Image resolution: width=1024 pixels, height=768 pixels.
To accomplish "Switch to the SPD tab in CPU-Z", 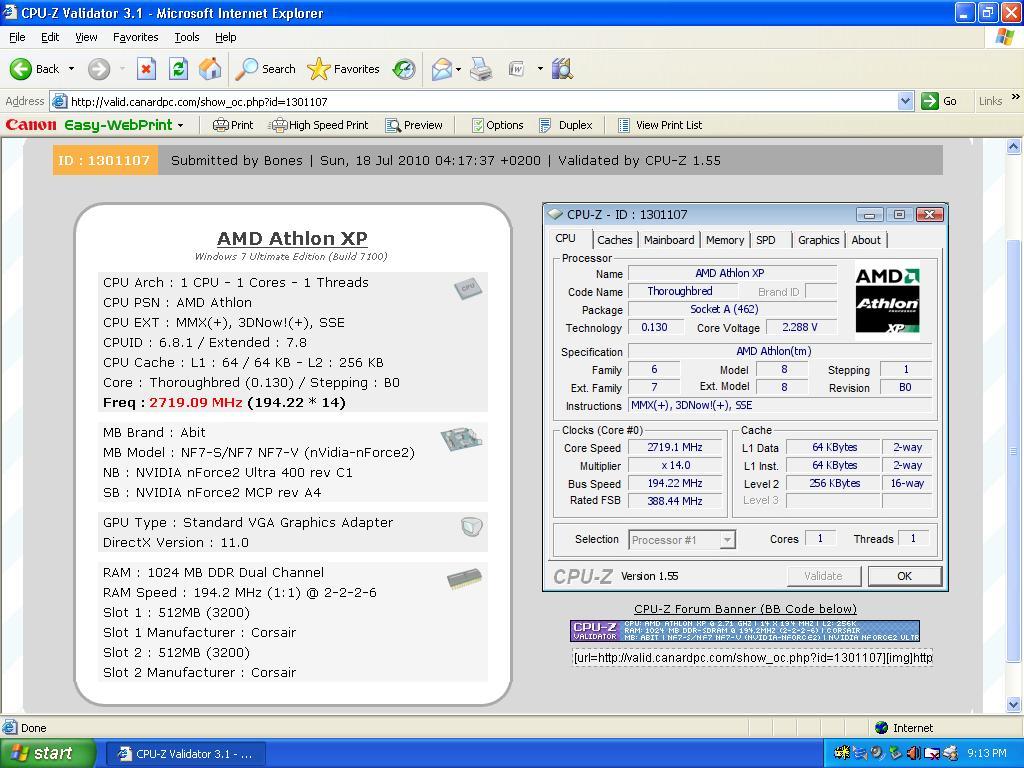I will tap(766, 240).
